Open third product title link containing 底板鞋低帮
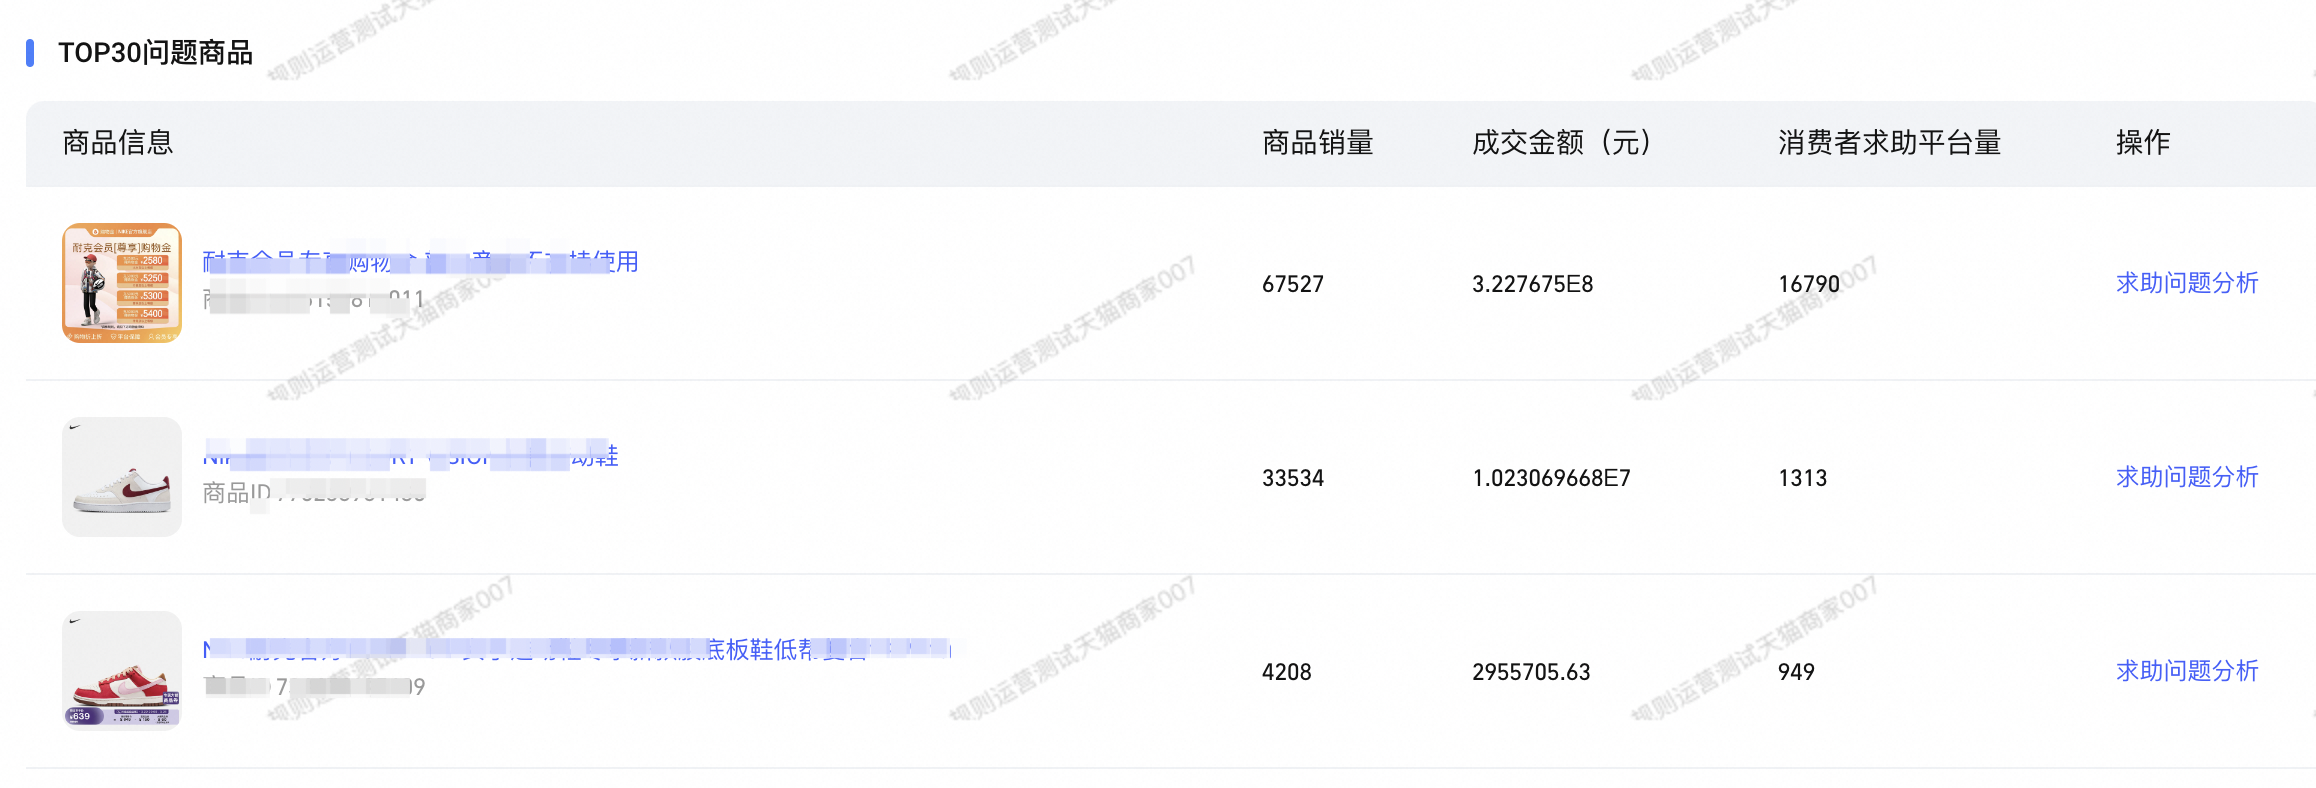This screenshot has width=2316, height=788. click(x=577, y=650)
